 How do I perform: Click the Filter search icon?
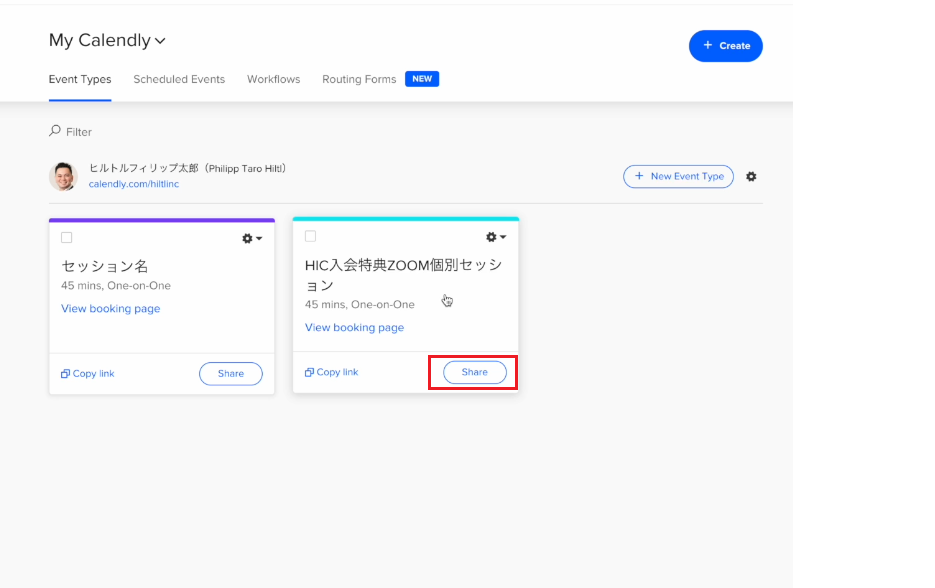(55, 131)
